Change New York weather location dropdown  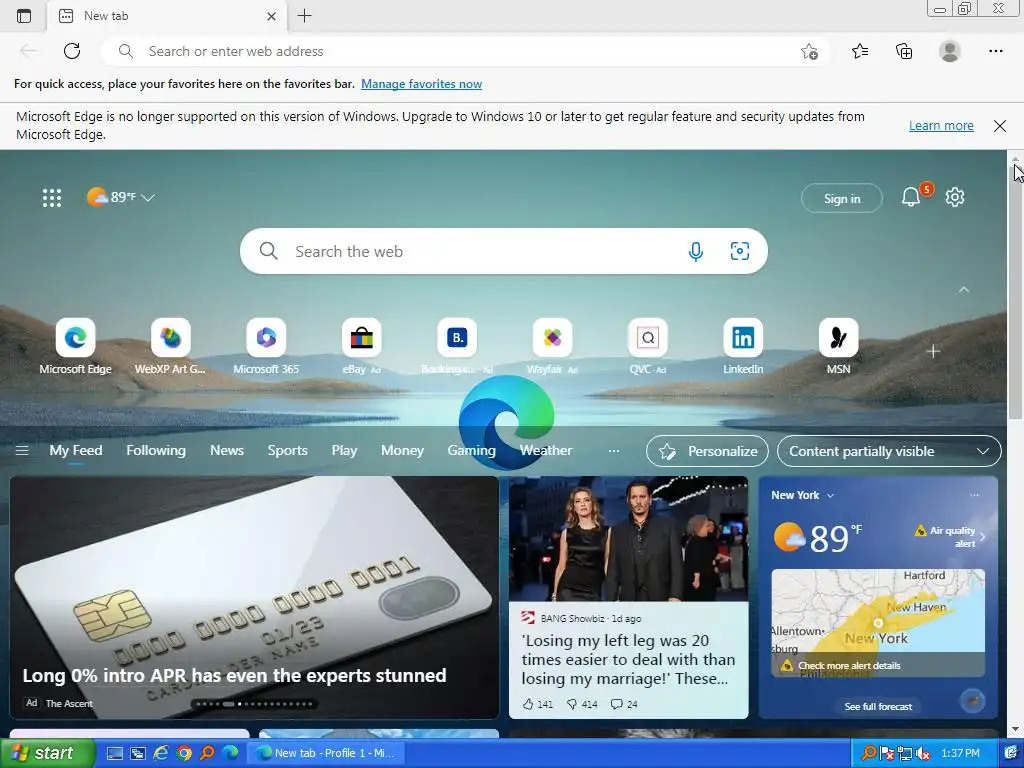(x=802, y=495)
